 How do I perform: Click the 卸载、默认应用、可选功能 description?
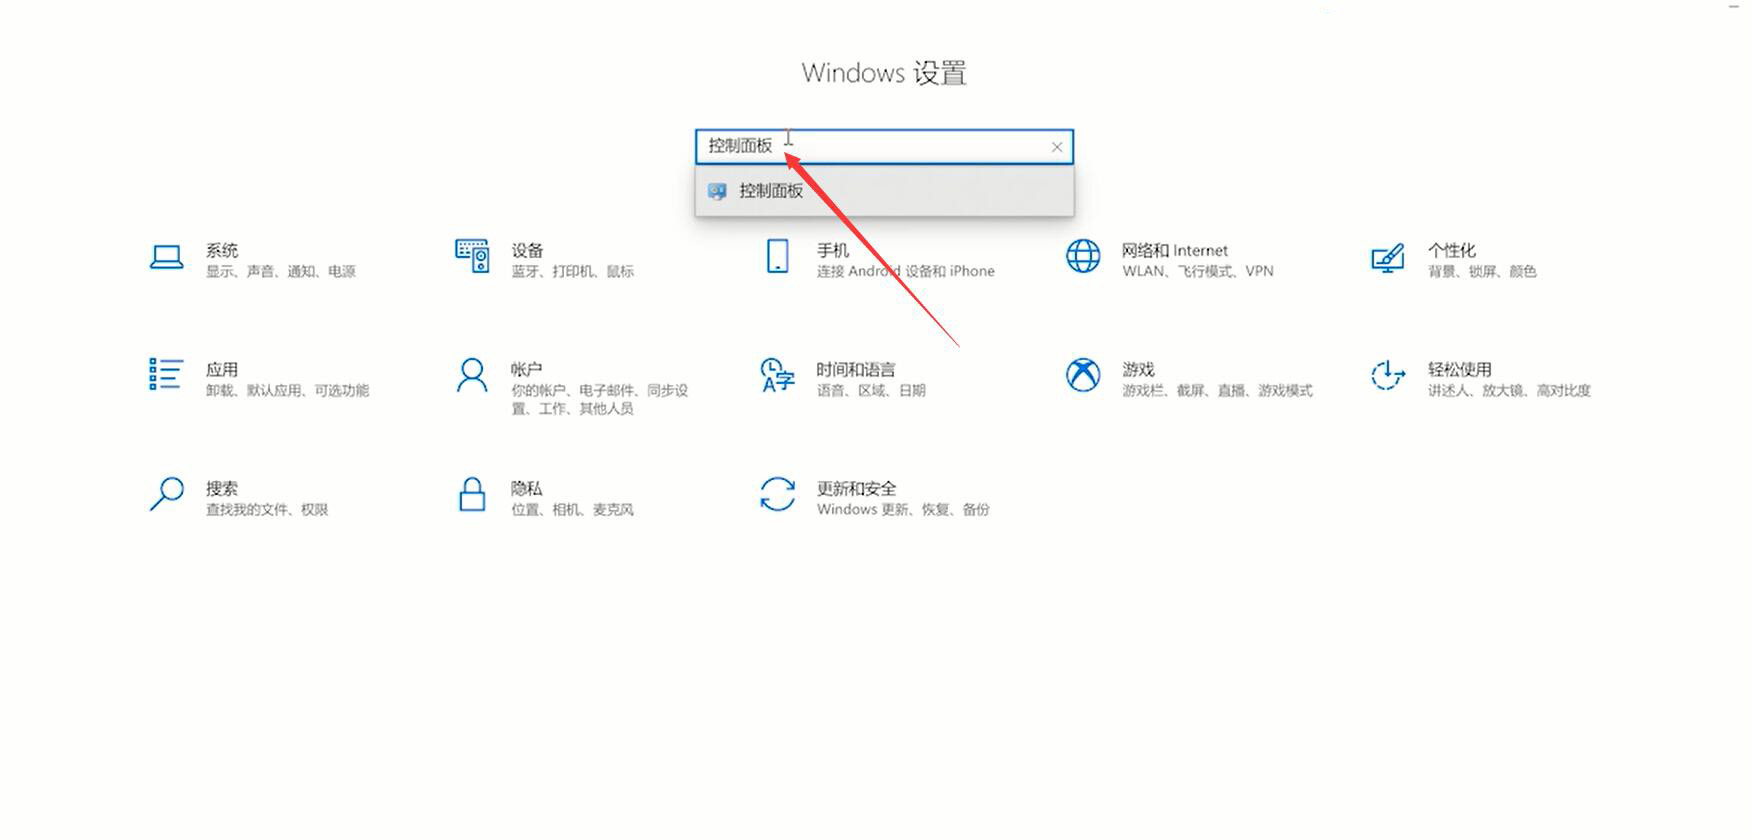(x=287, y=390)
